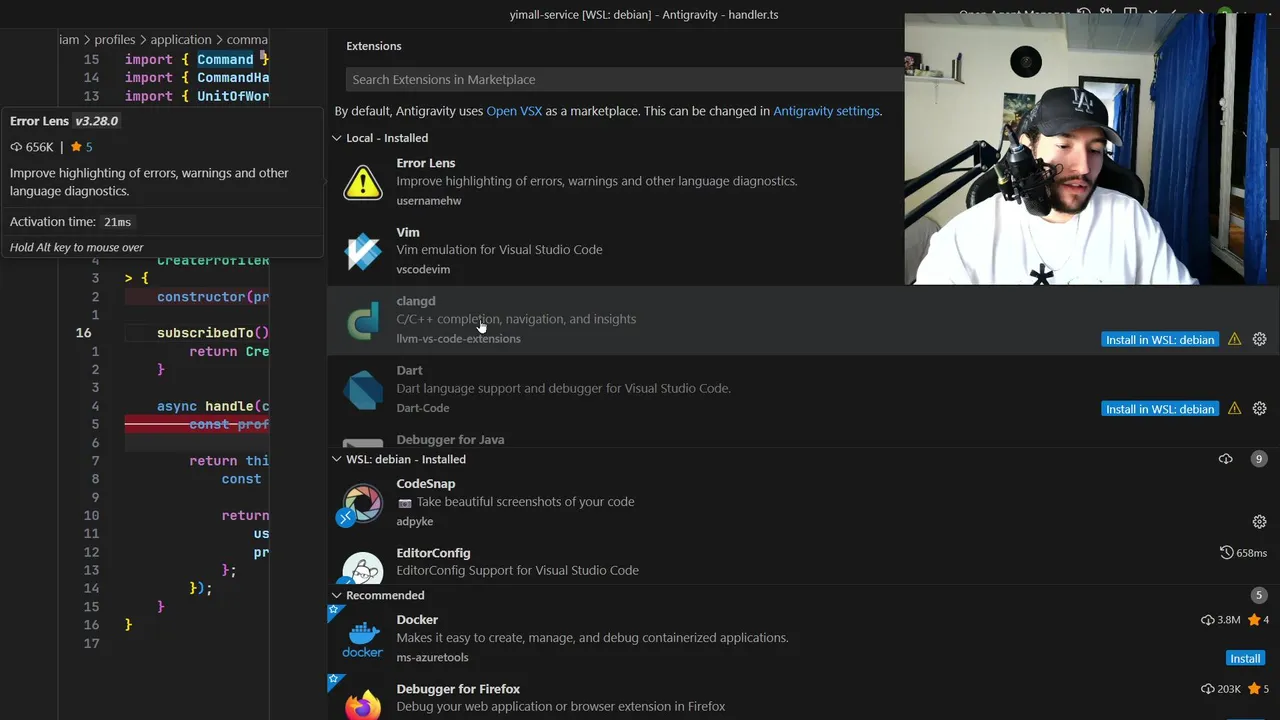
Task: Click the 'llvm-vs-code-extensions' publisher name
Action: pyautogui.click(x=458, y=339)
